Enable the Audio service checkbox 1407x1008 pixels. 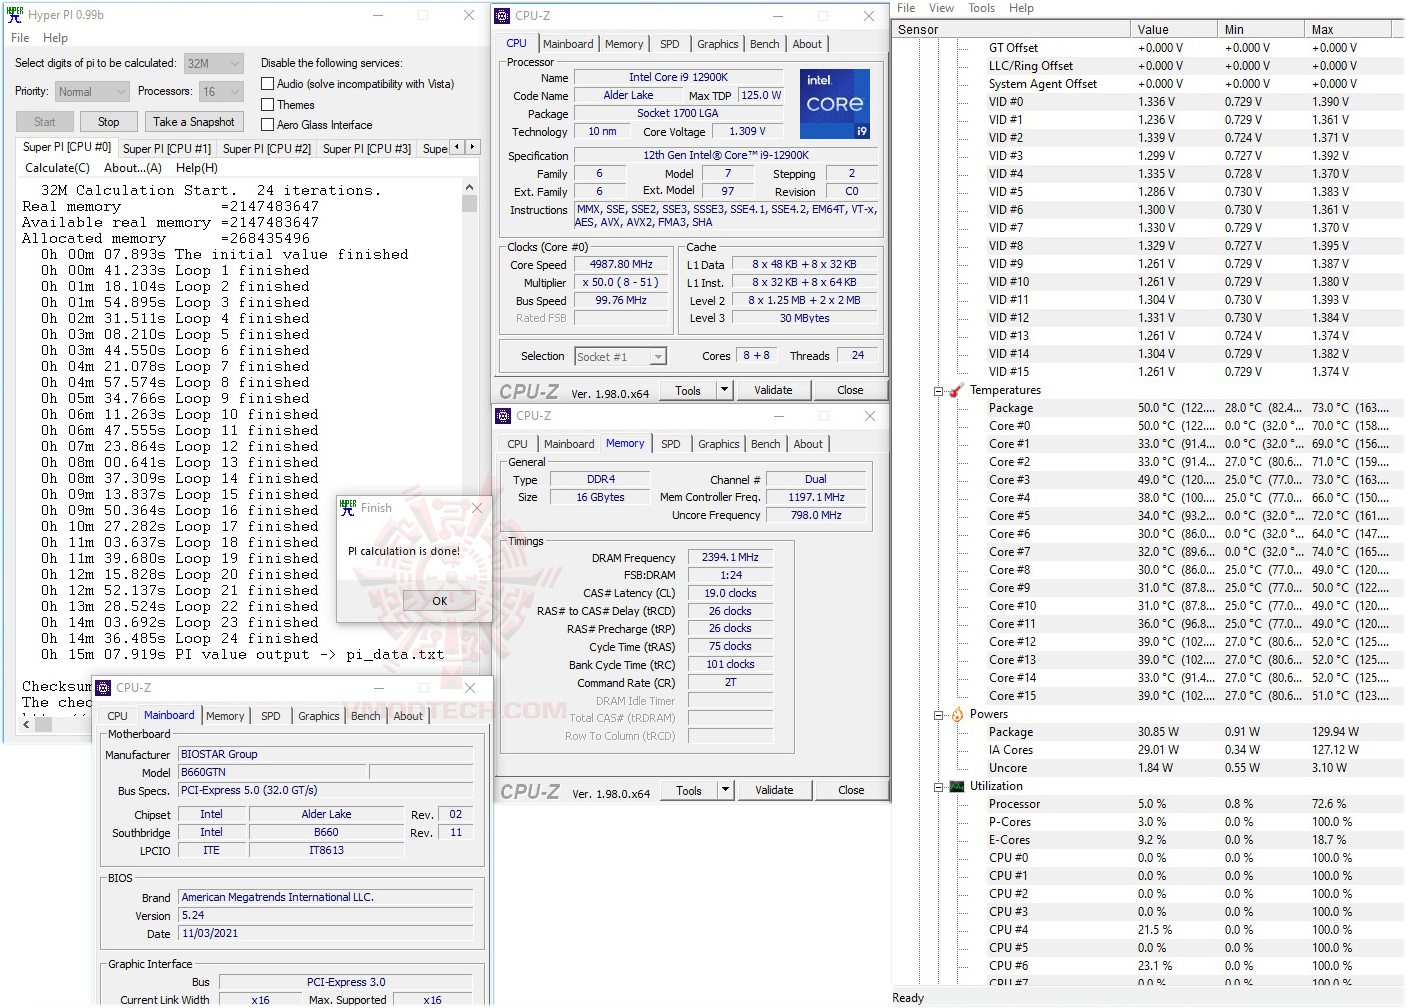click(x=267, y=84)
